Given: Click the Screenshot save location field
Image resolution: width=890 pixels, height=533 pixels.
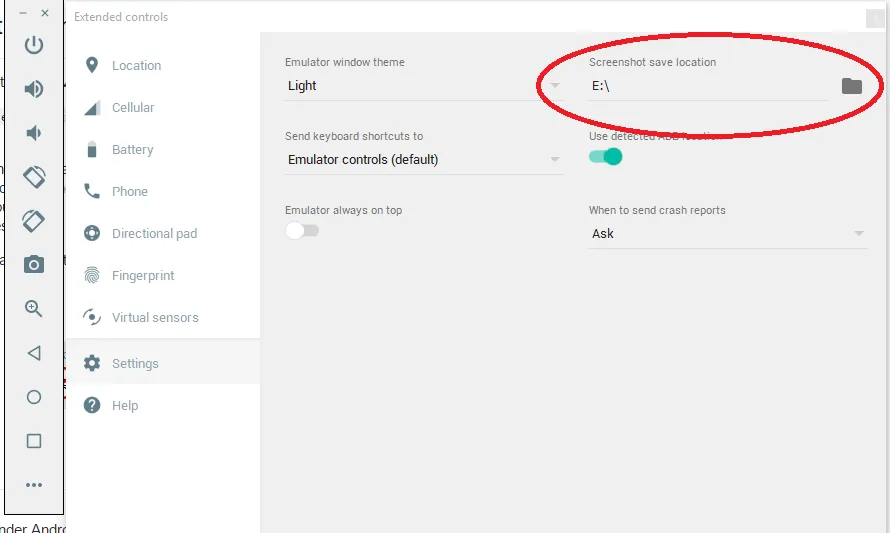Looking at the screenshot, I should click(x=706, y=86).
